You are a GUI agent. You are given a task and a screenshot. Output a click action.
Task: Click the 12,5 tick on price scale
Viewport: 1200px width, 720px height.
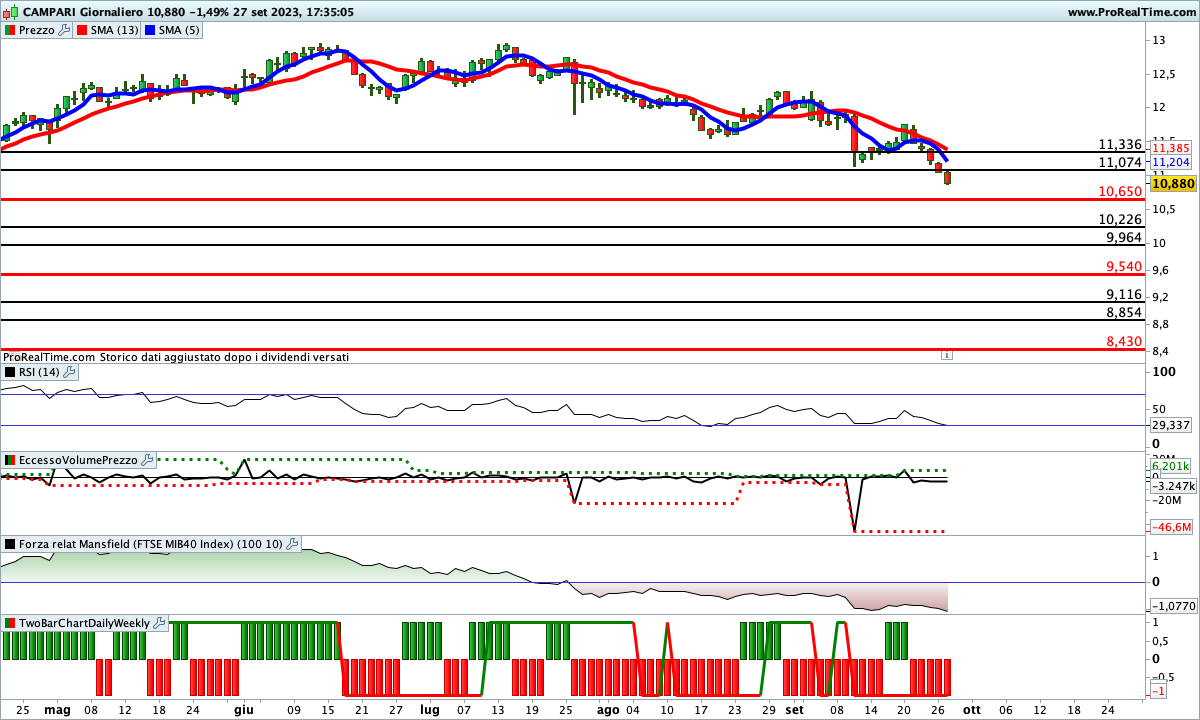[x=1163, y=75]
